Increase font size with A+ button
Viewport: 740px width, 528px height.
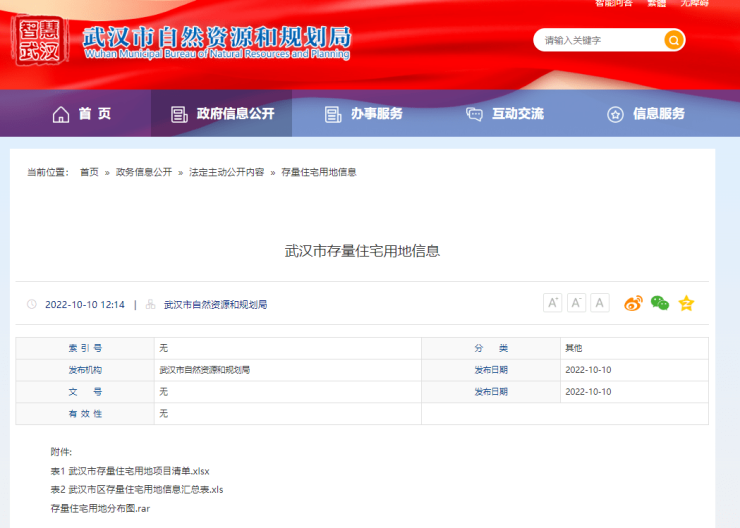[552, 303]
